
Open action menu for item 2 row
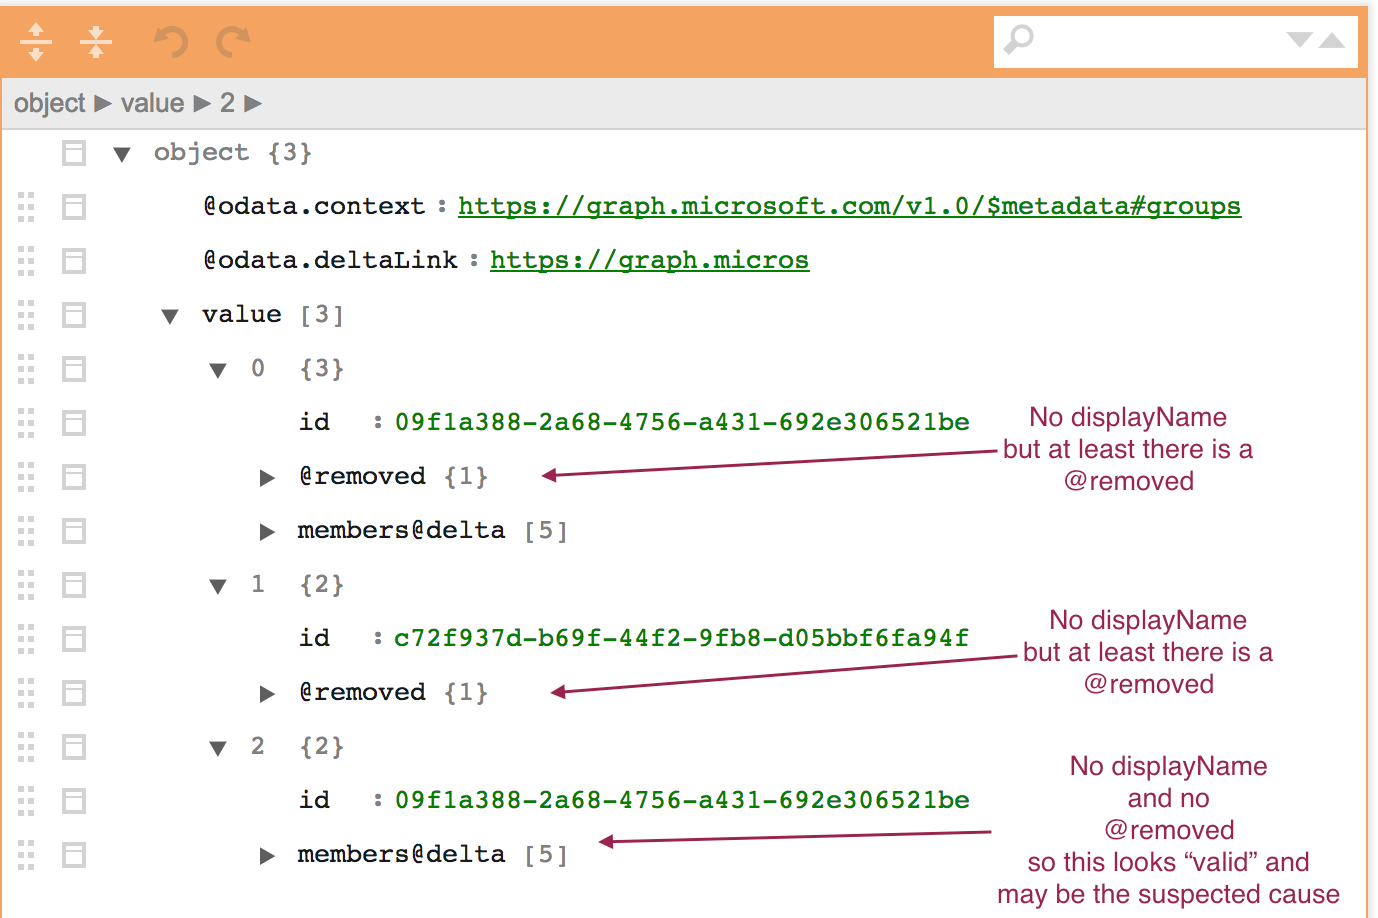[74, 747]
